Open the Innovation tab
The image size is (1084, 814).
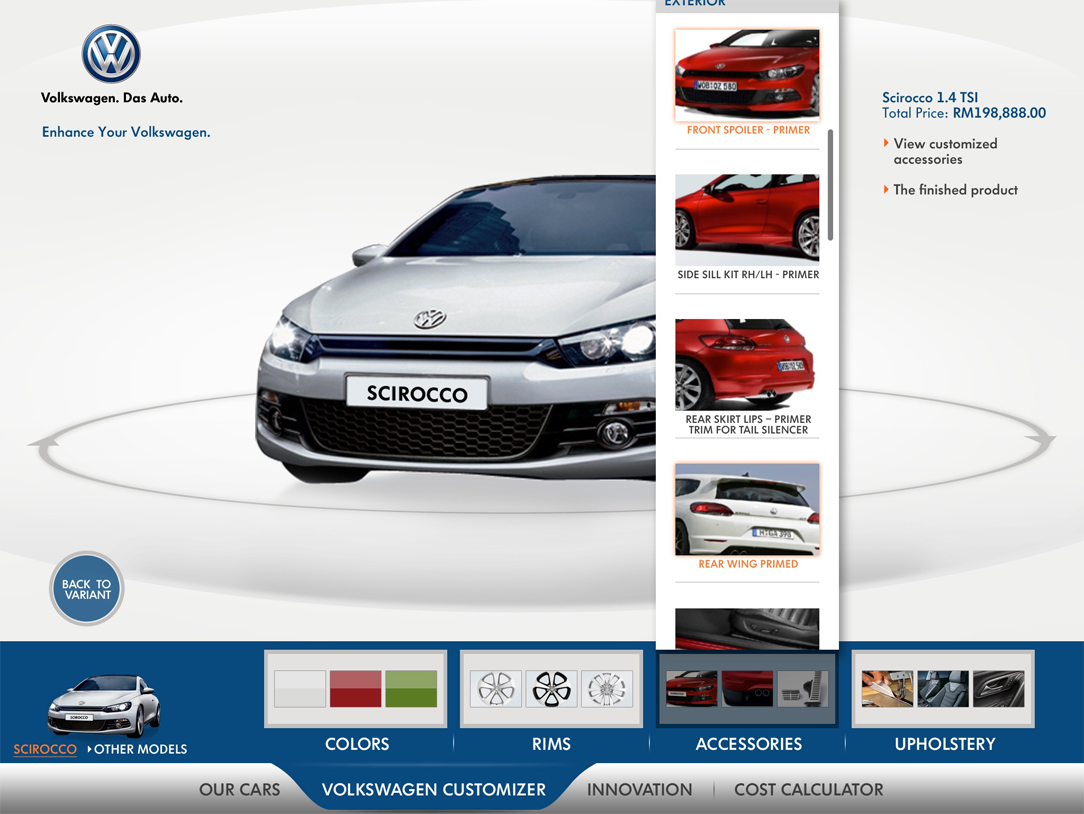coord(639,790)
